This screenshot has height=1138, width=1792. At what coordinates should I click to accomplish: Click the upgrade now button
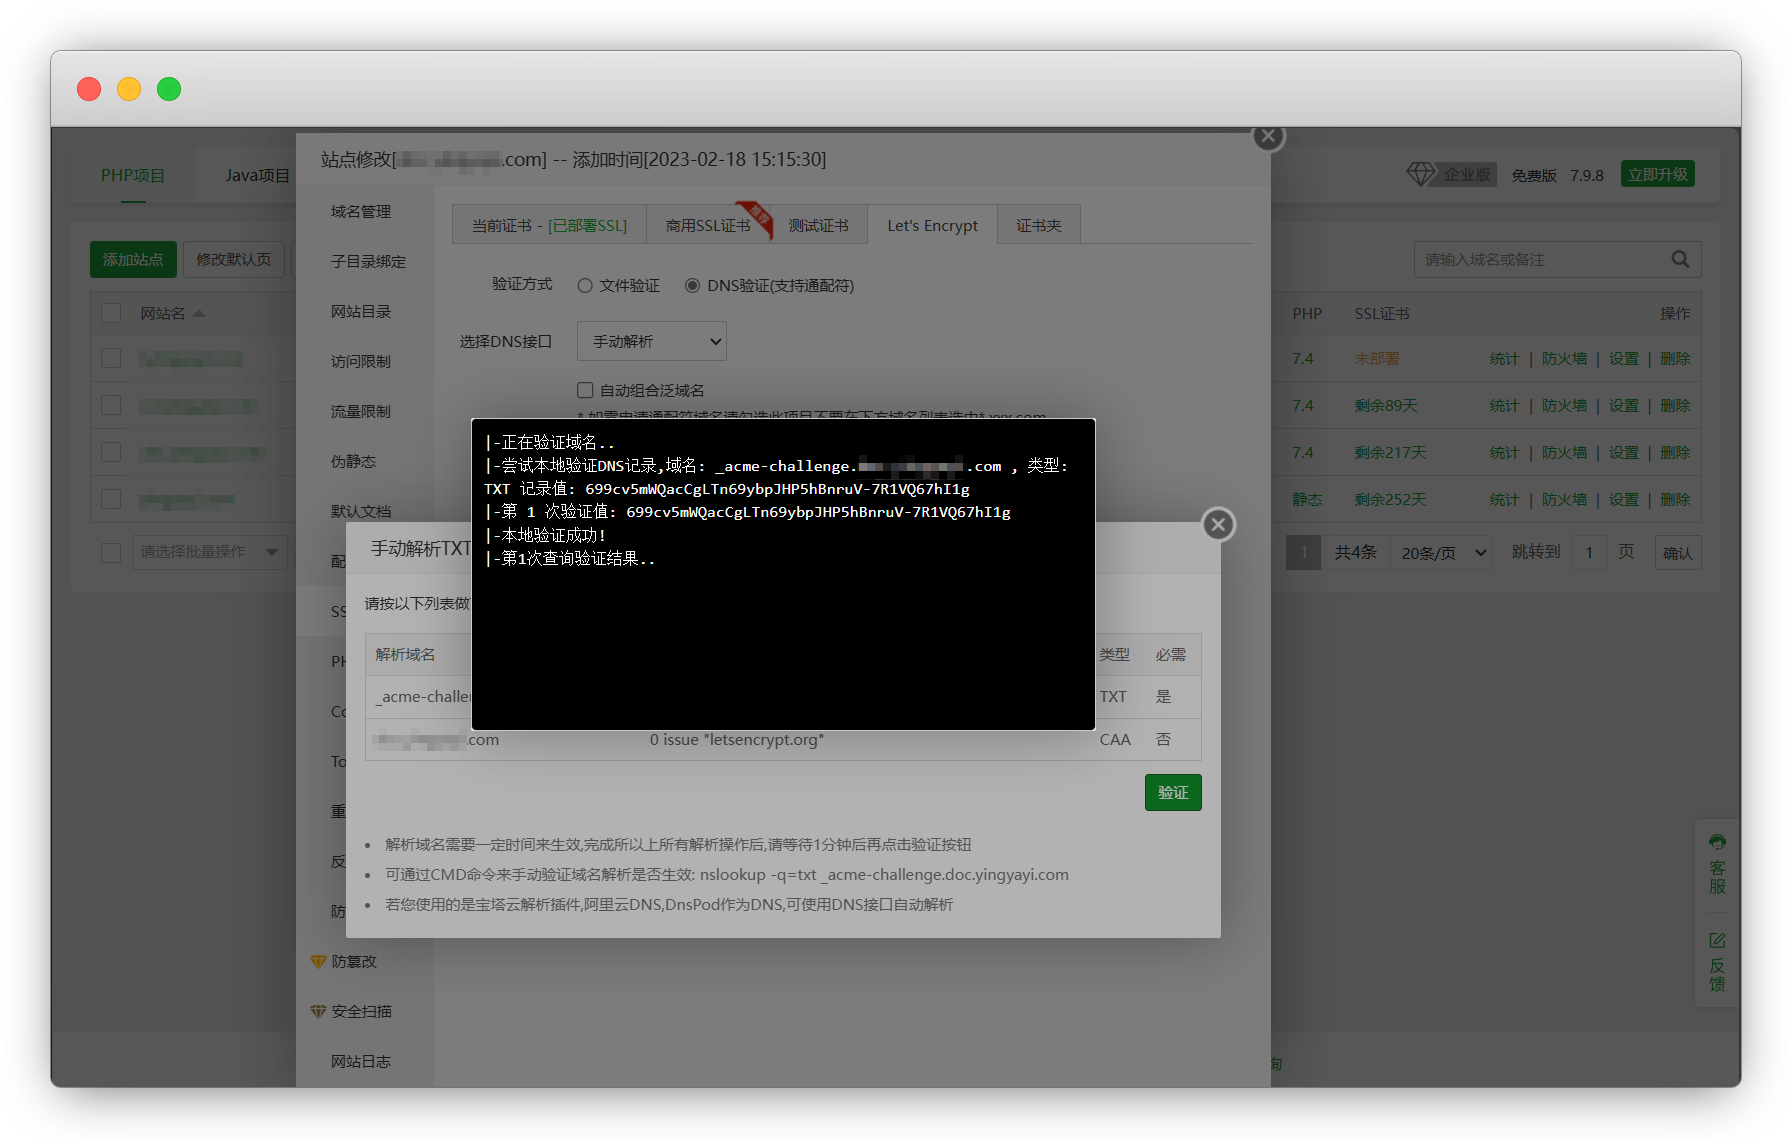[x=1657, y=174]
